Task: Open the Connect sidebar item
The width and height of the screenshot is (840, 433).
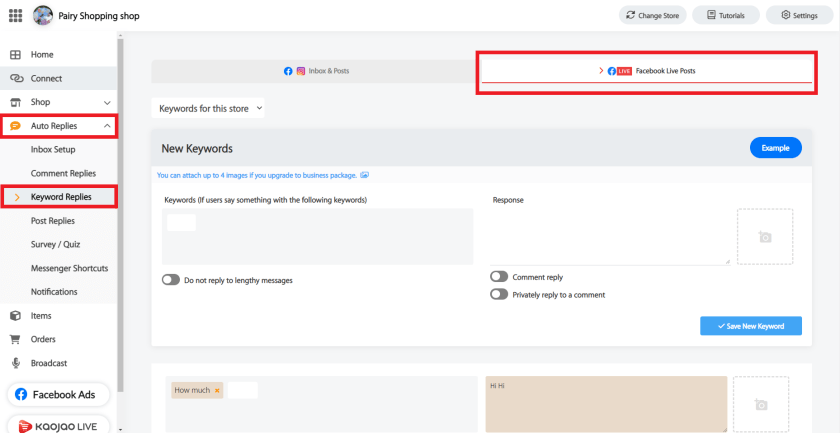Action: [x=58, y=78]
